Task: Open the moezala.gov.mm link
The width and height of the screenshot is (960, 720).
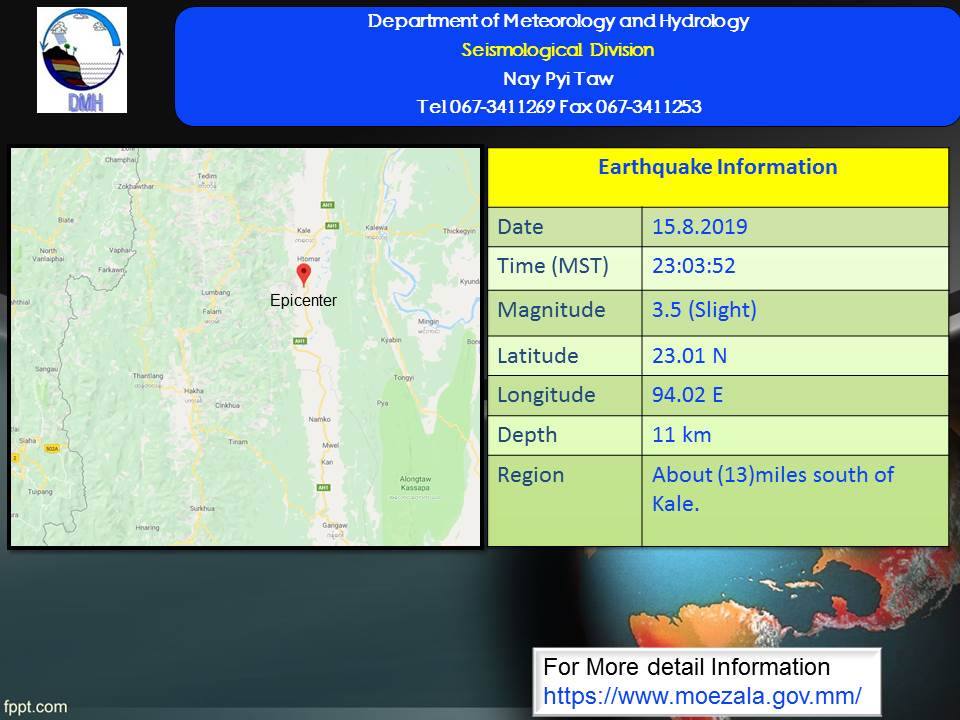Action: pyautogui.click(x=702, y=696)
